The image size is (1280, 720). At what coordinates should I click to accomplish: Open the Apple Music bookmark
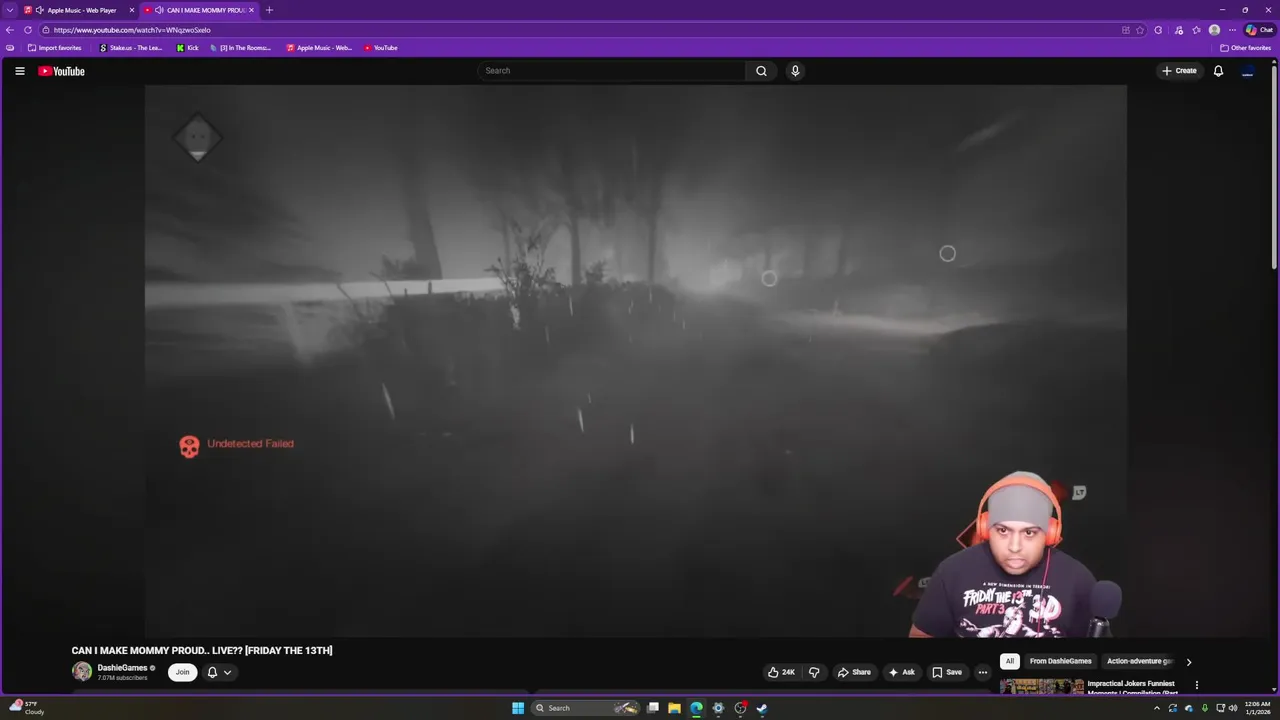pos(319,48)
